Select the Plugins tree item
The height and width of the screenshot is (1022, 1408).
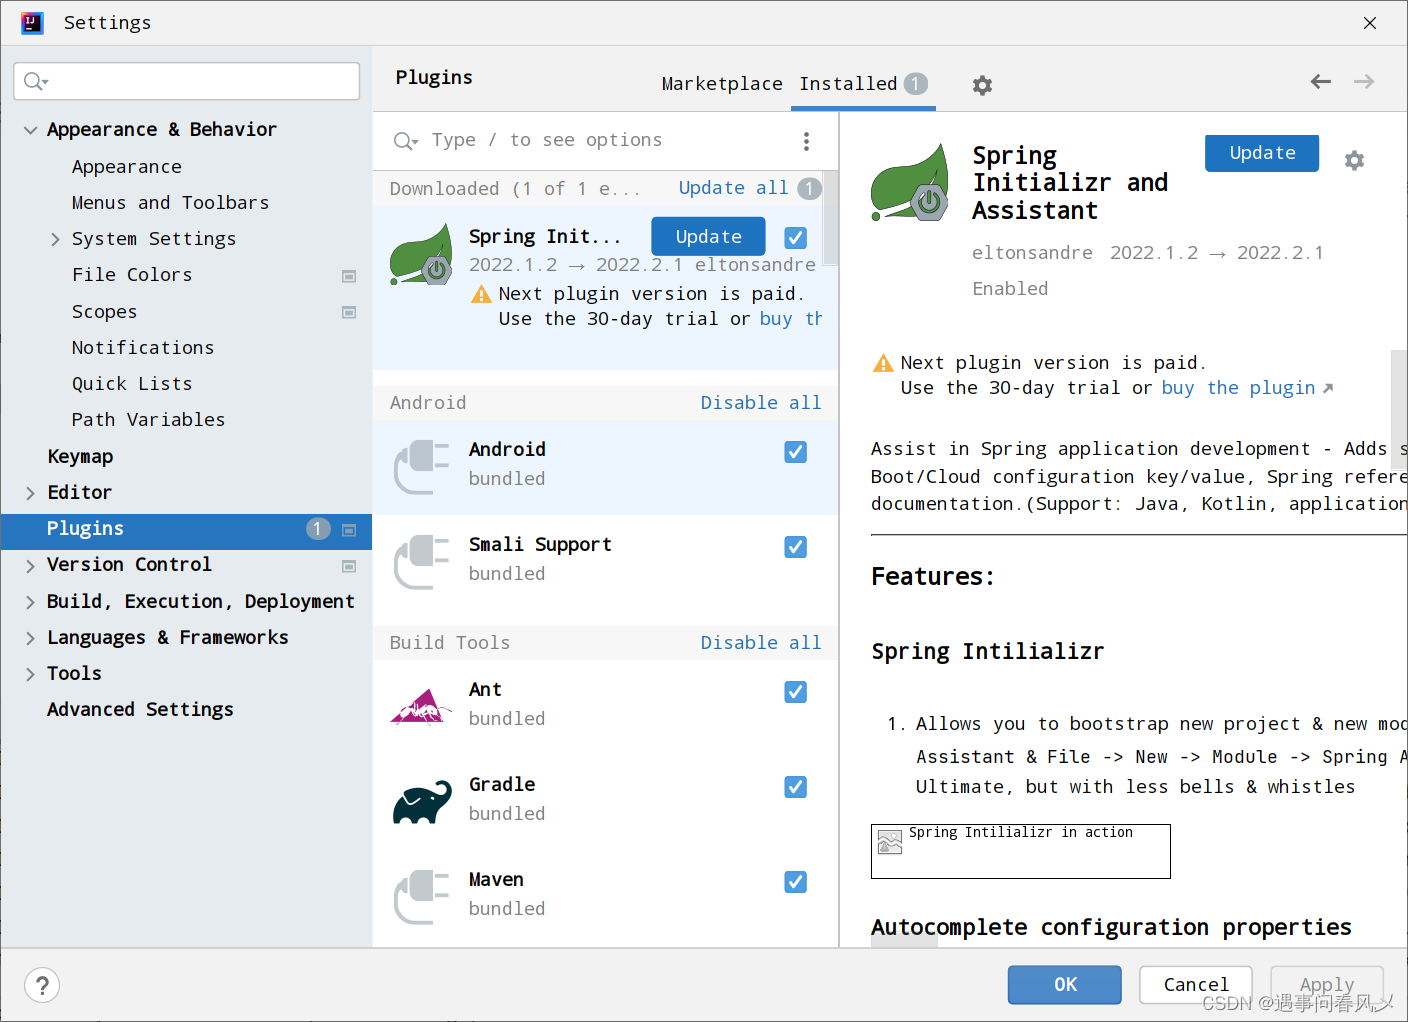point(186,532)
